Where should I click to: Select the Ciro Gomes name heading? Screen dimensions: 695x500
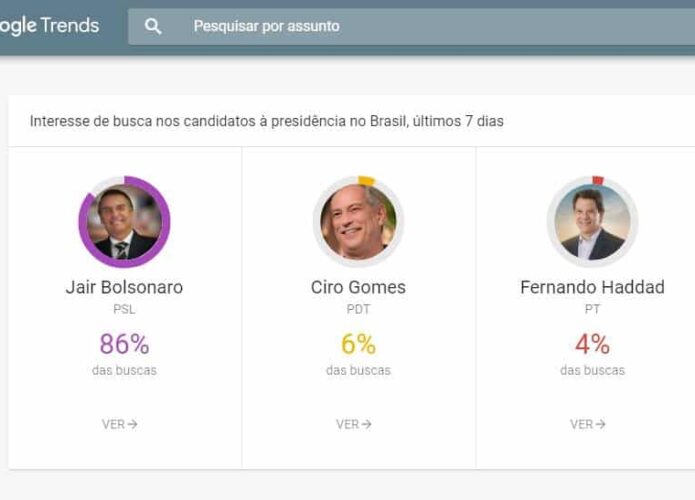(358, 287)
